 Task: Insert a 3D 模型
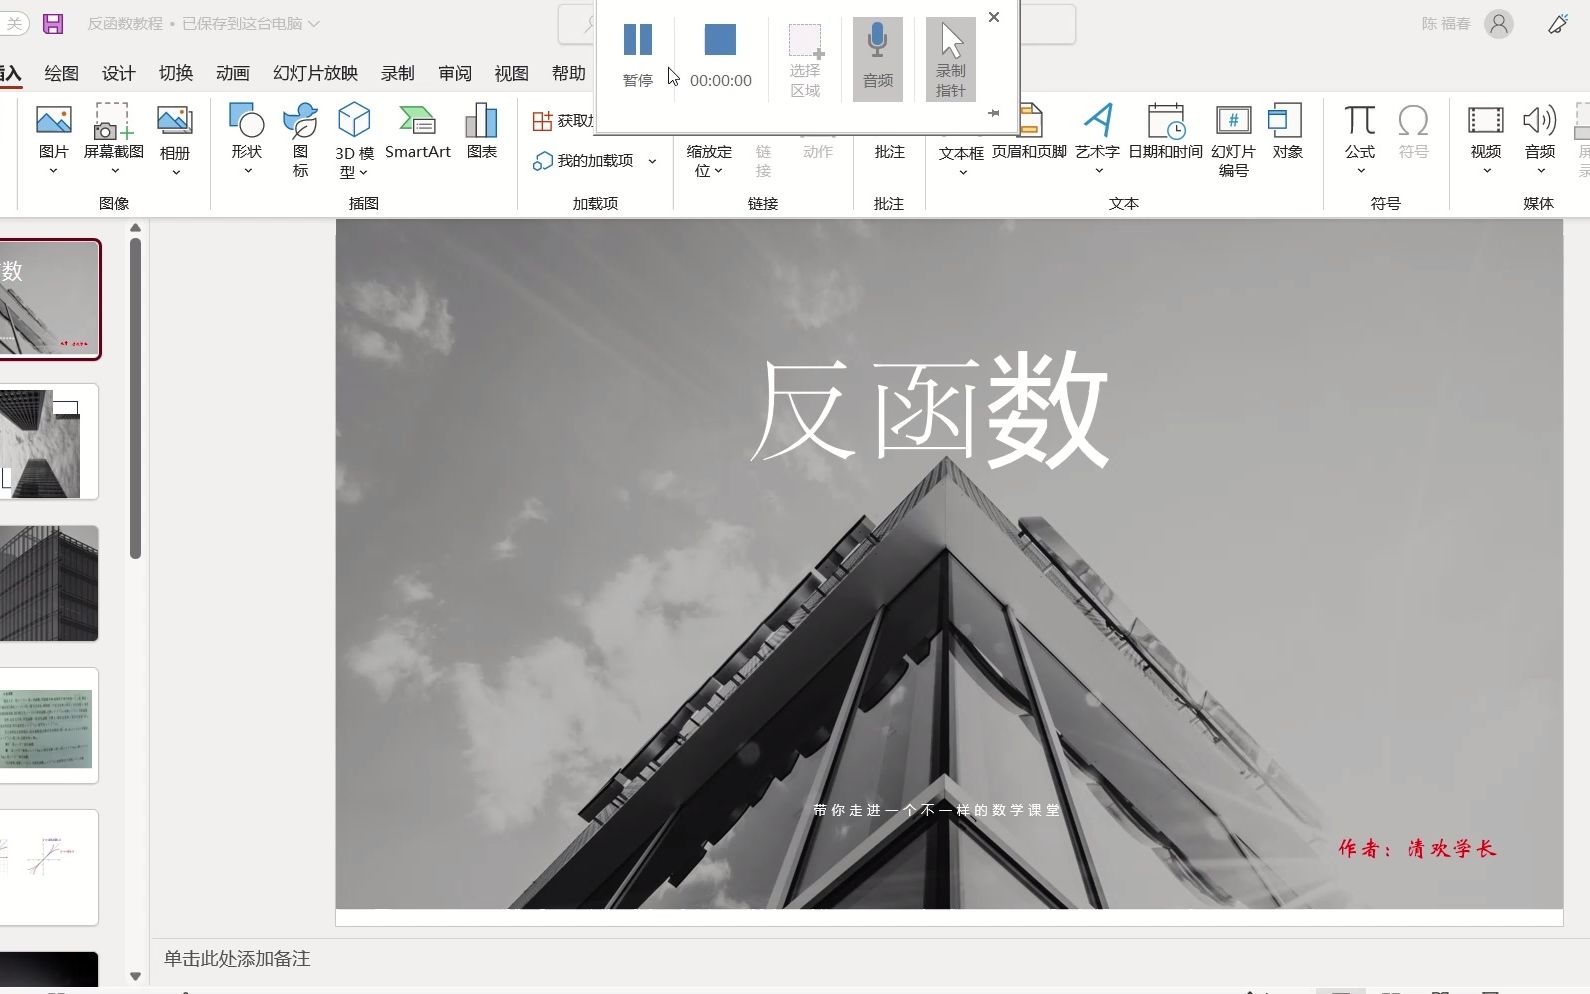pyautogui.click(x=354, y=140)
